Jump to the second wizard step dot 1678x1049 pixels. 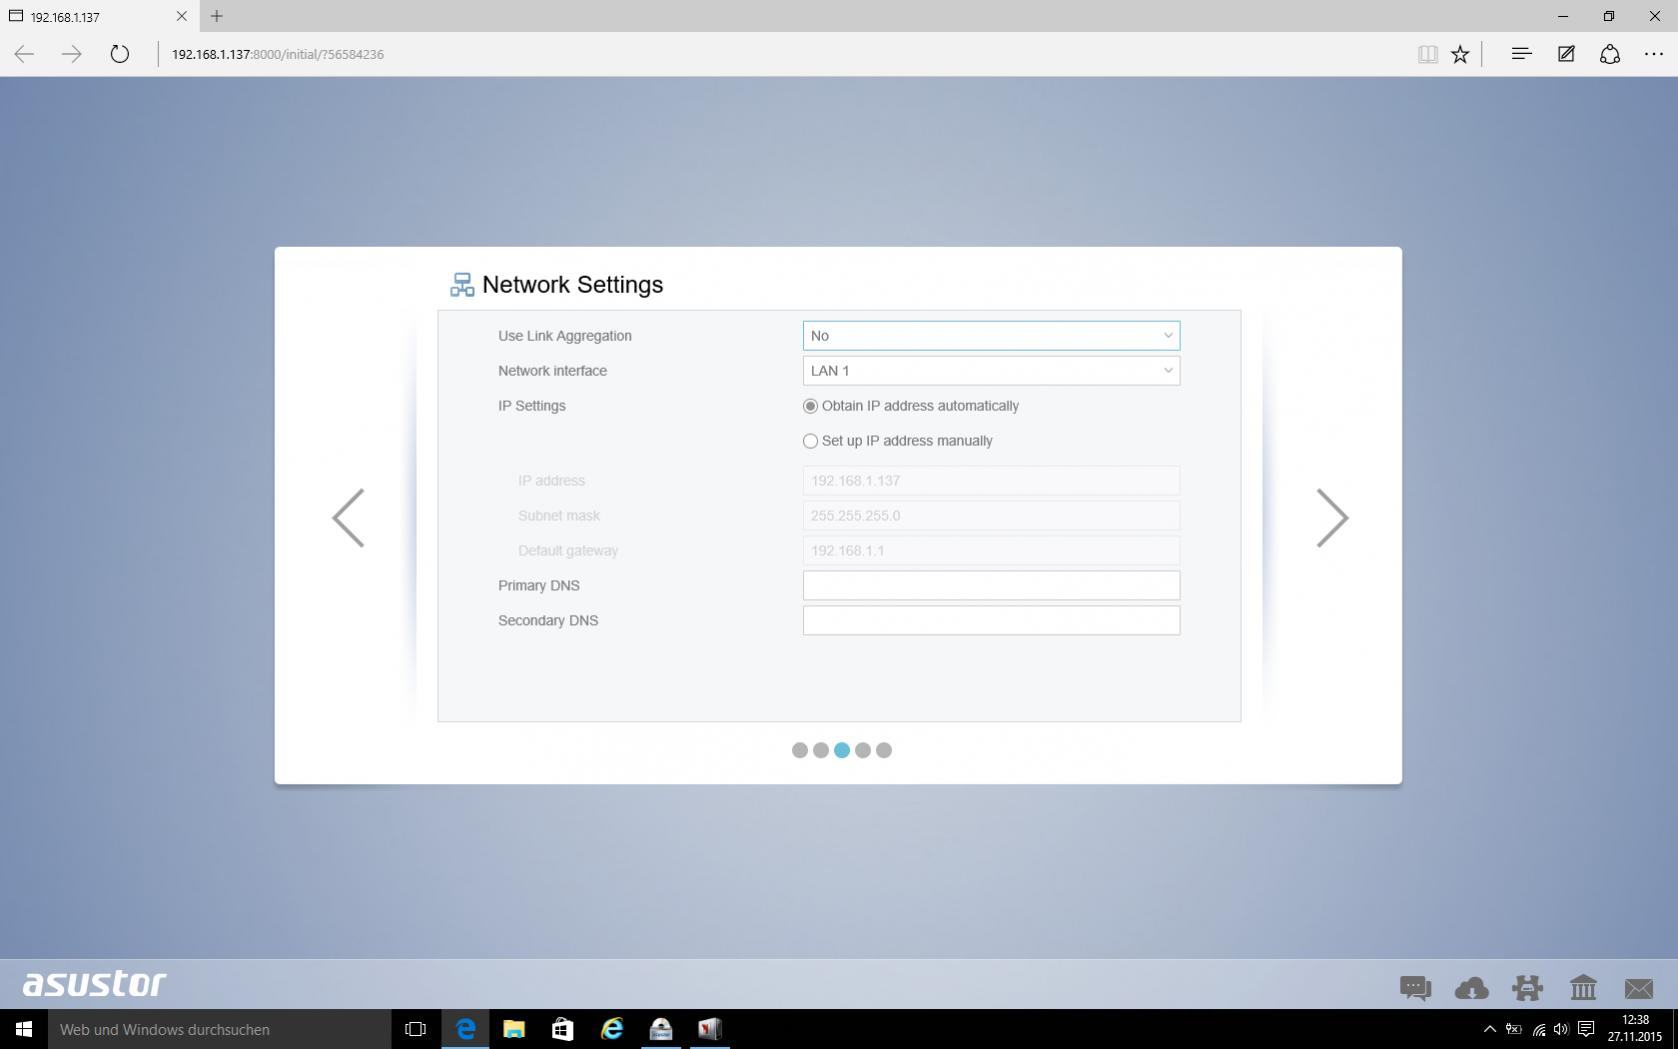pos(821,750)
